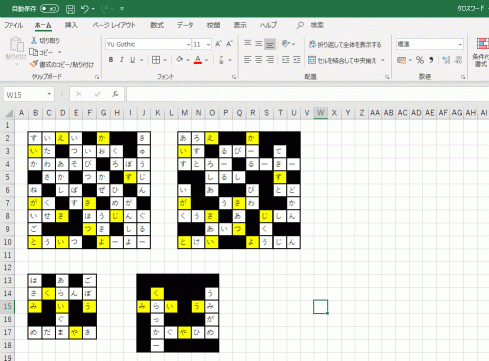
Task: Apply Bold formatting
Action: (x=111, y=60)
